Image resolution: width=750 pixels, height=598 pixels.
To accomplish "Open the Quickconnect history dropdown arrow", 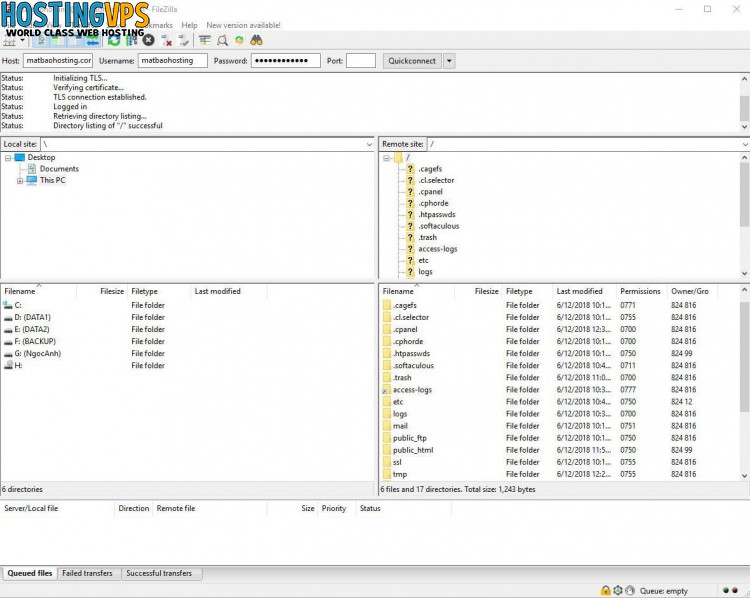I will tap(449, 61).
